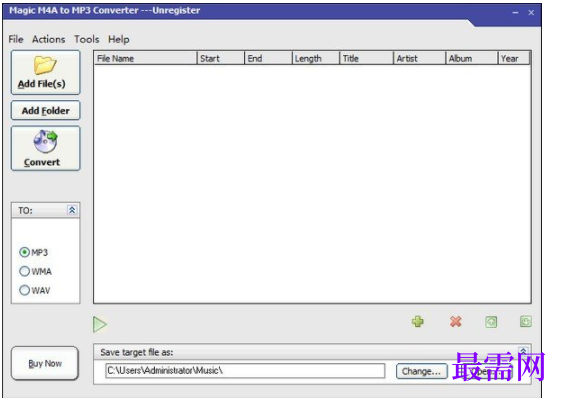564x398 pixels.
Task: Minimize the converter window
Action: pyautogui.click(x=515, y=13)
